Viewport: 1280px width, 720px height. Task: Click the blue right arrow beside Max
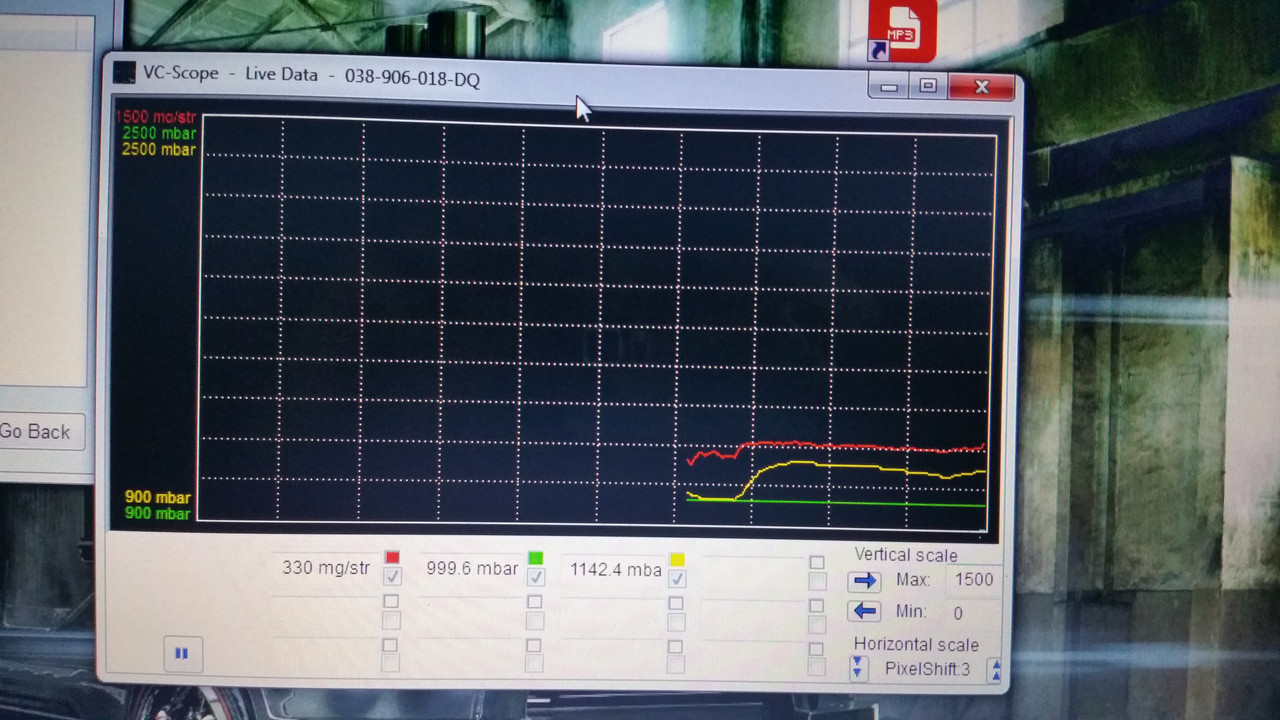[864, 581]
